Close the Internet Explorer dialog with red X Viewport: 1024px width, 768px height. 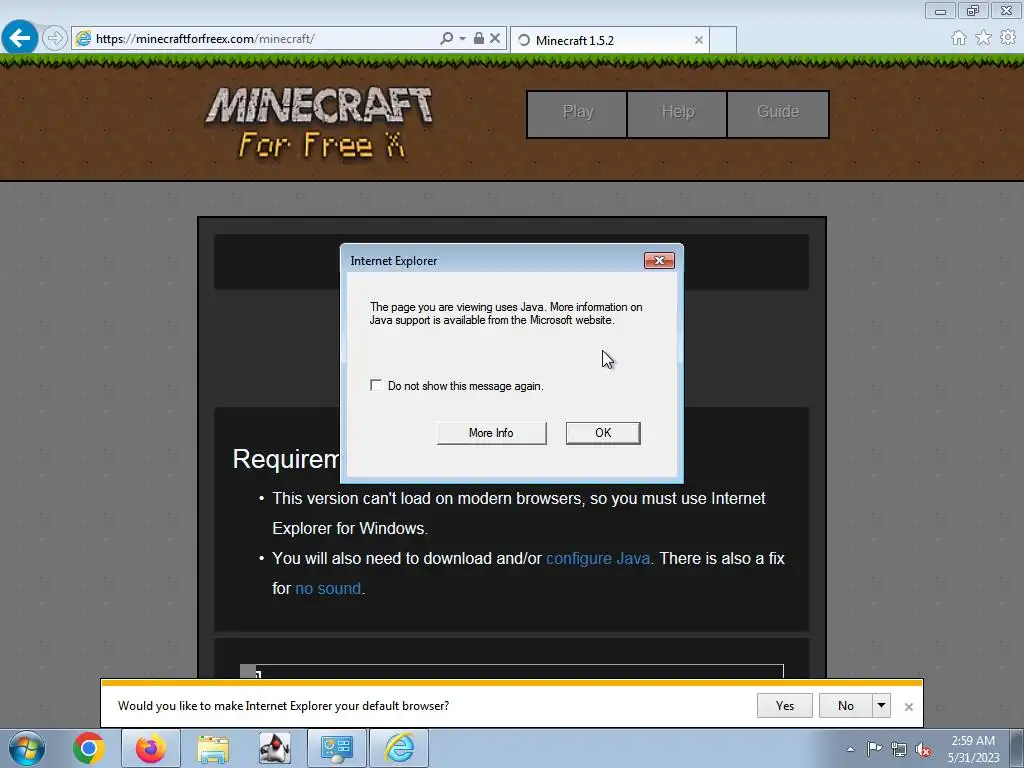point(659,261)
